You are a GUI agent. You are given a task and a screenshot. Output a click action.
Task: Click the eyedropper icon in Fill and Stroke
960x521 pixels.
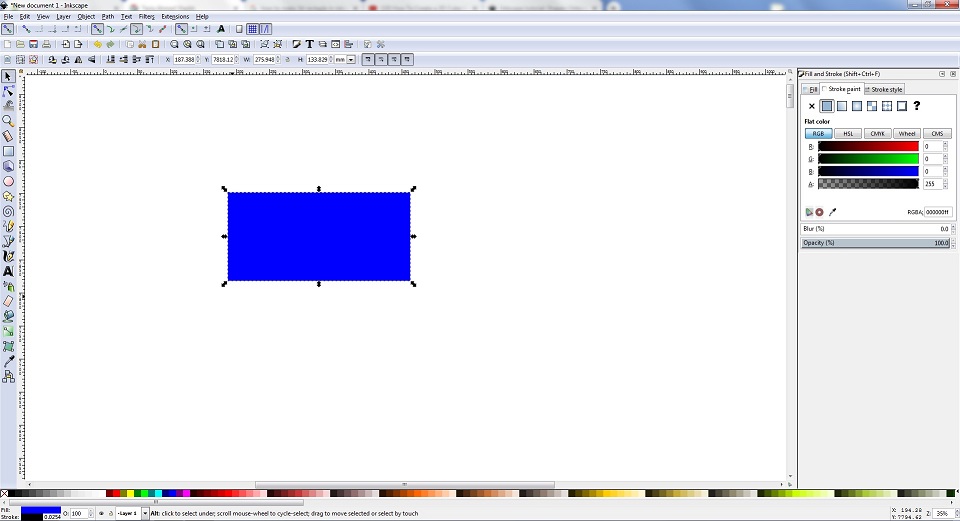(832, 212)
